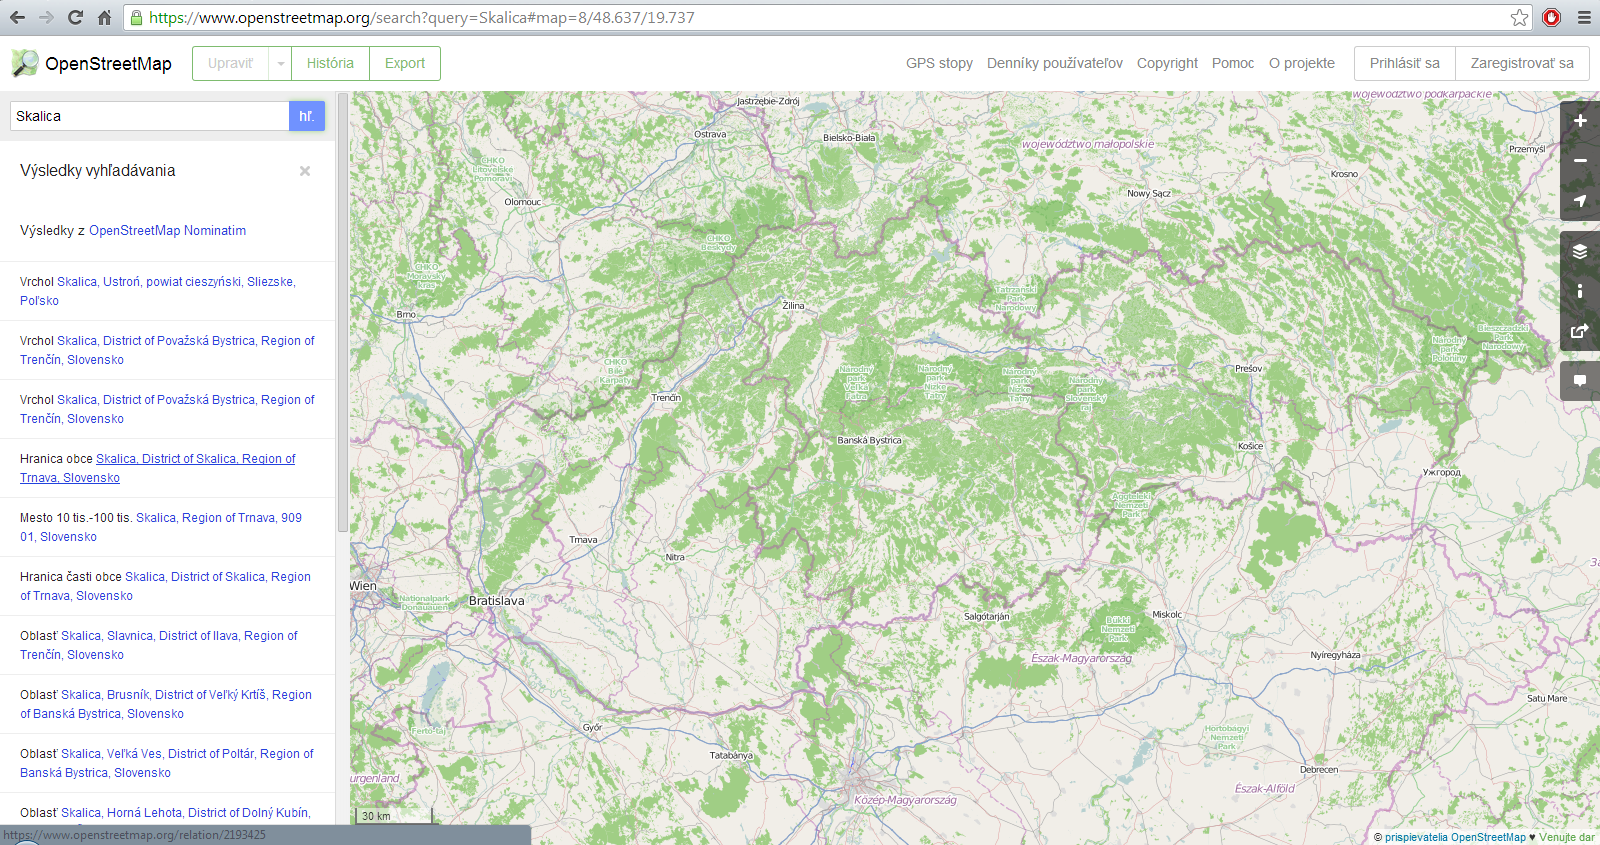The height and width of the screenshot is (845, 1600).
Task: Open GPS stopy page
Action: point(939,63)
